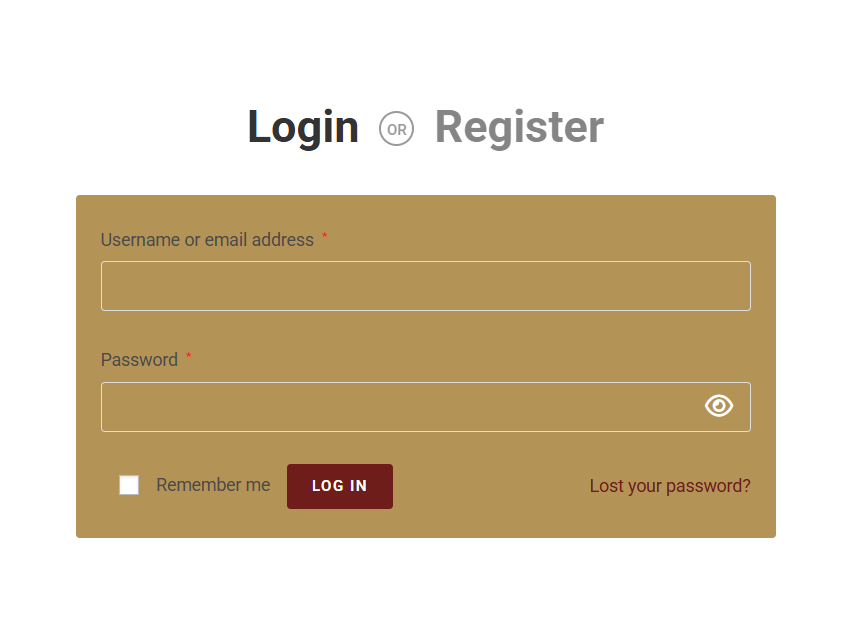Tick the Remember me checkbox

(x=129, y=485)
